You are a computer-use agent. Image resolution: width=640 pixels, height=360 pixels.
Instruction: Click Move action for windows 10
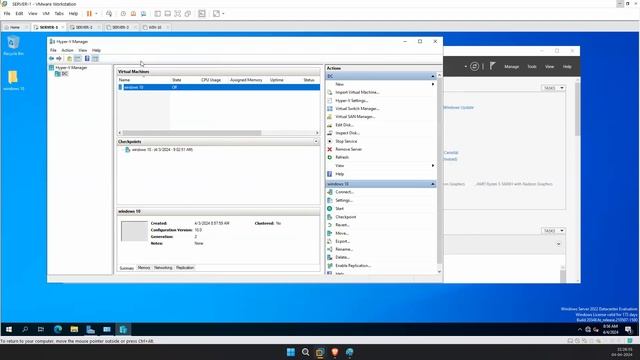[342, 233]
